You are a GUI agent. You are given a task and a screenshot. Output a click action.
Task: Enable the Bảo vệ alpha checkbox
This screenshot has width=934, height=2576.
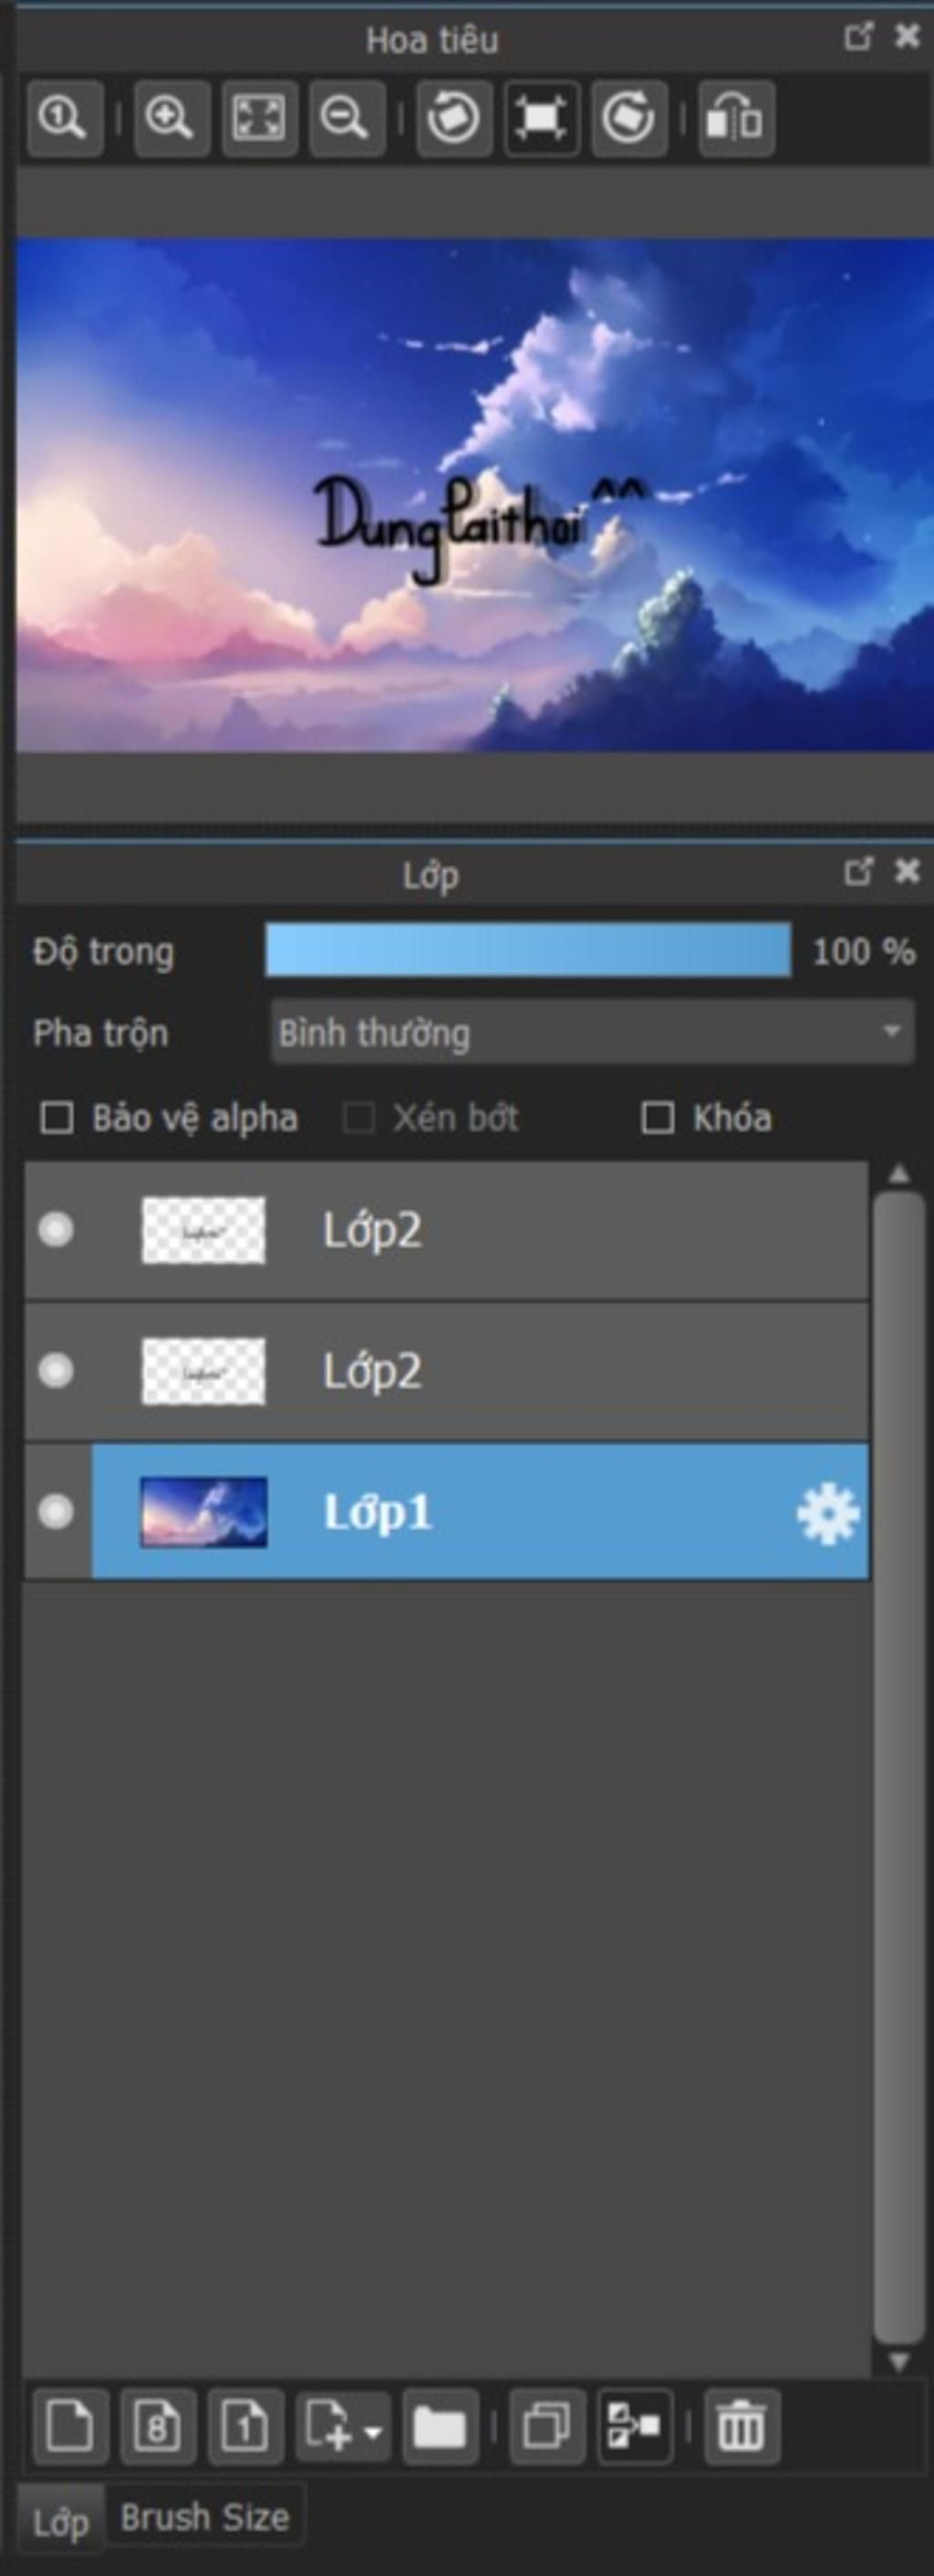(x=56, y=1118)
